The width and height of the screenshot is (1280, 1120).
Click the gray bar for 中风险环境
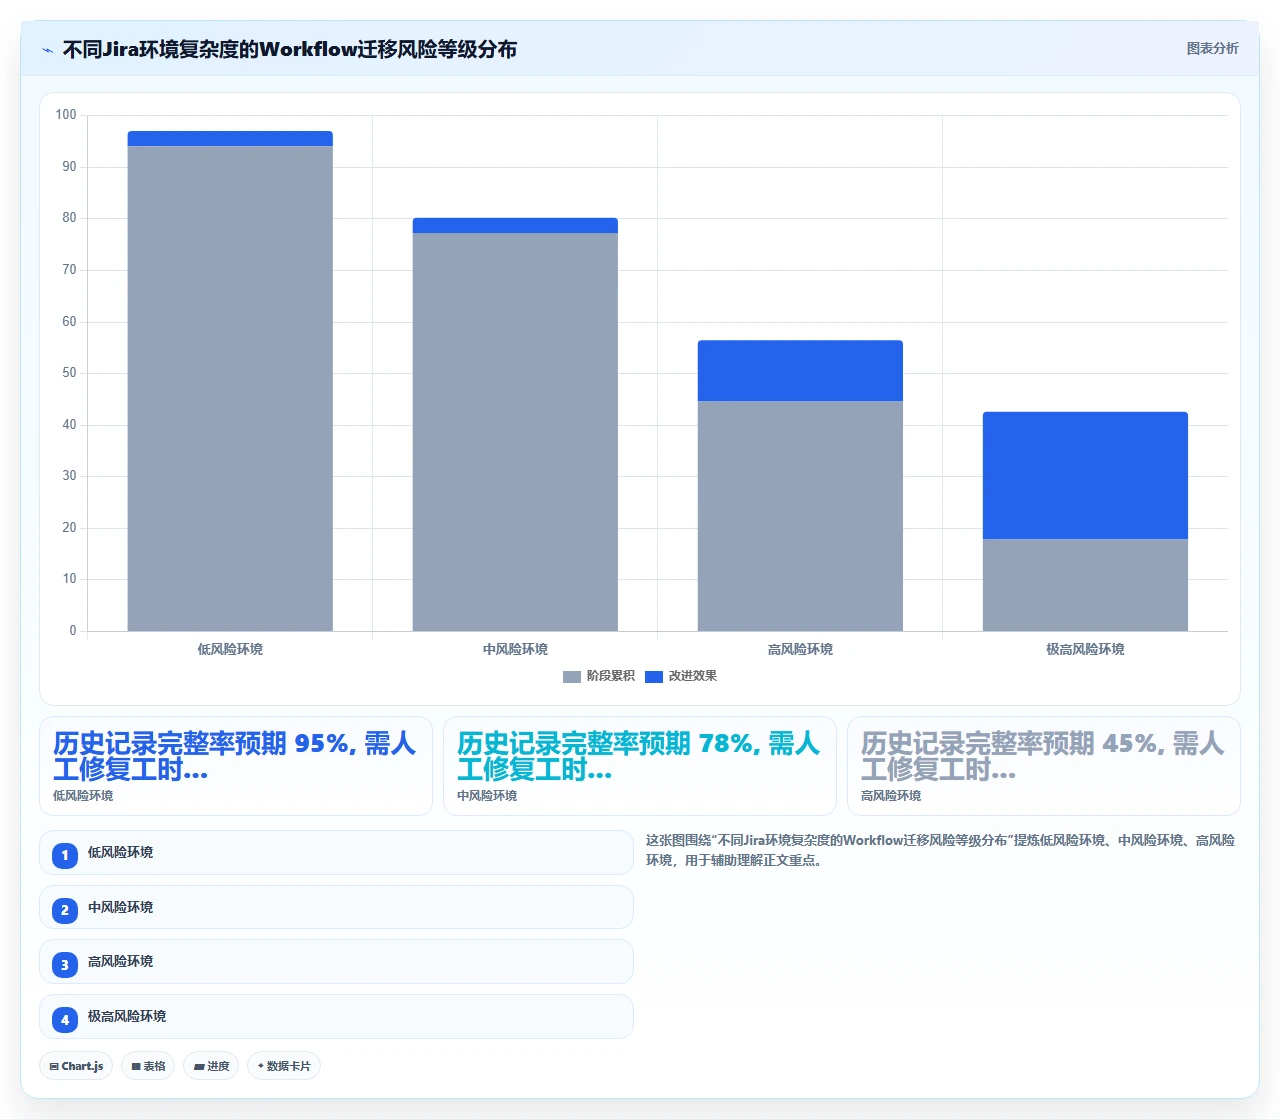[515, 432]
